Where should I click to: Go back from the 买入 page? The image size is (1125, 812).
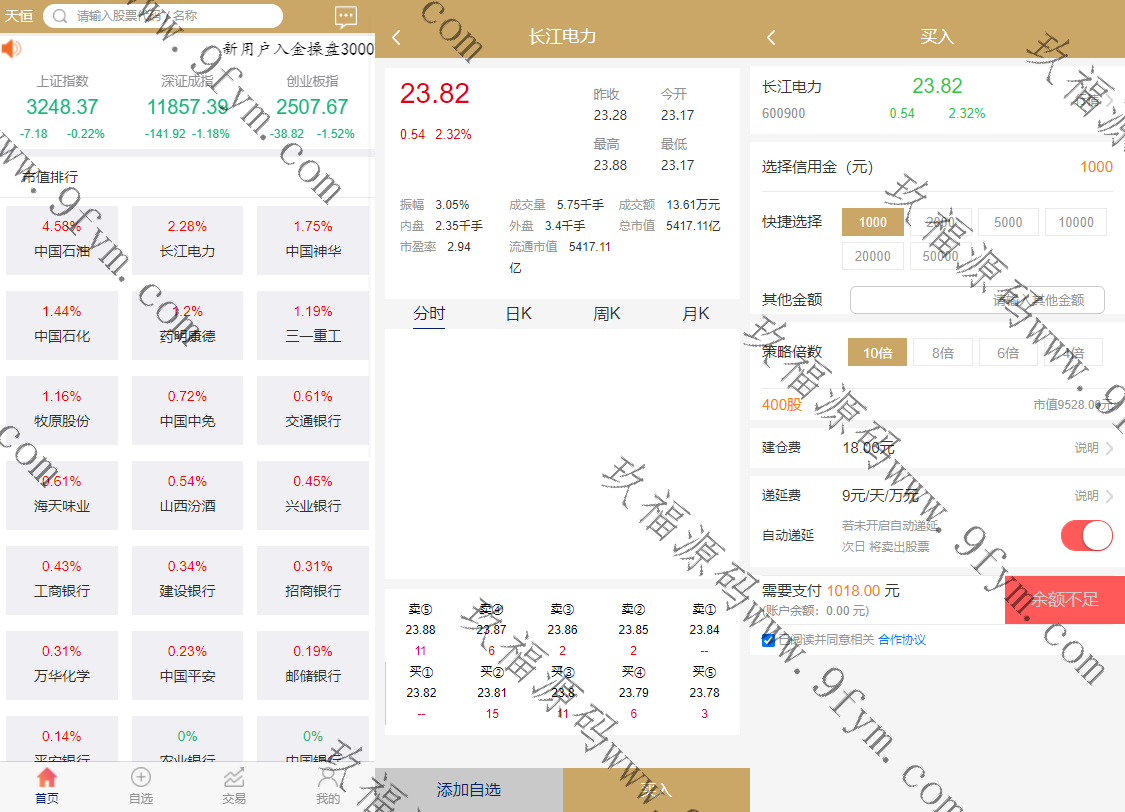click(x=771, y=37)
